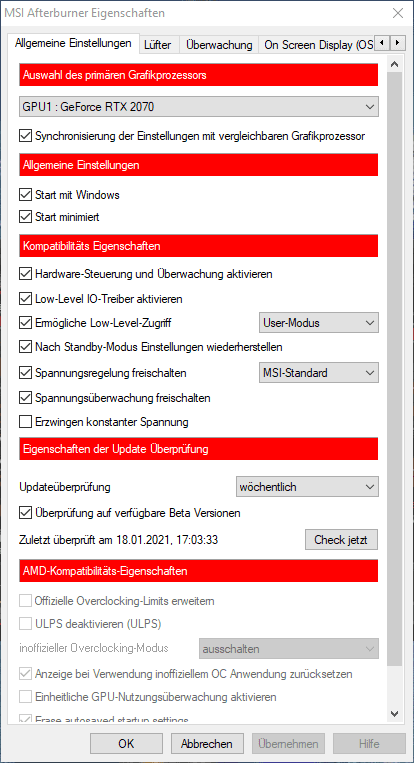Toggle Start mit Windows checkbox
This screenshot has height=763, width=414.
click(25, 195)
